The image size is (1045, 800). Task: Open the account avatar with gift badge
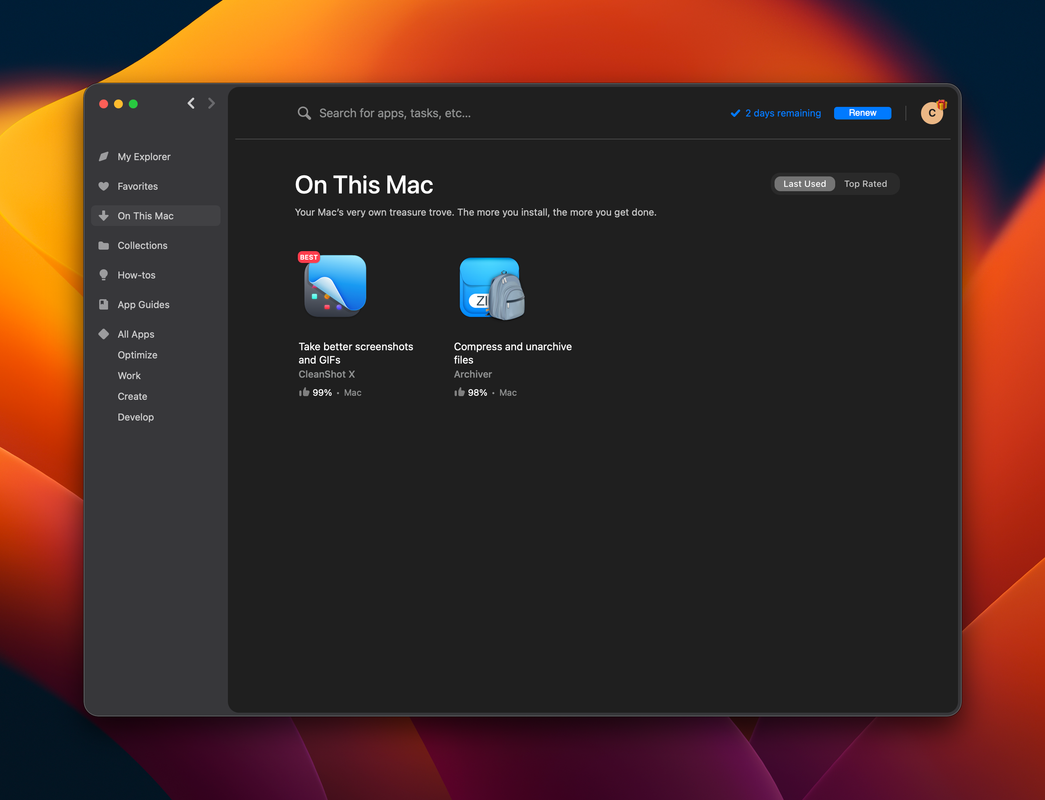click(932, 113)
